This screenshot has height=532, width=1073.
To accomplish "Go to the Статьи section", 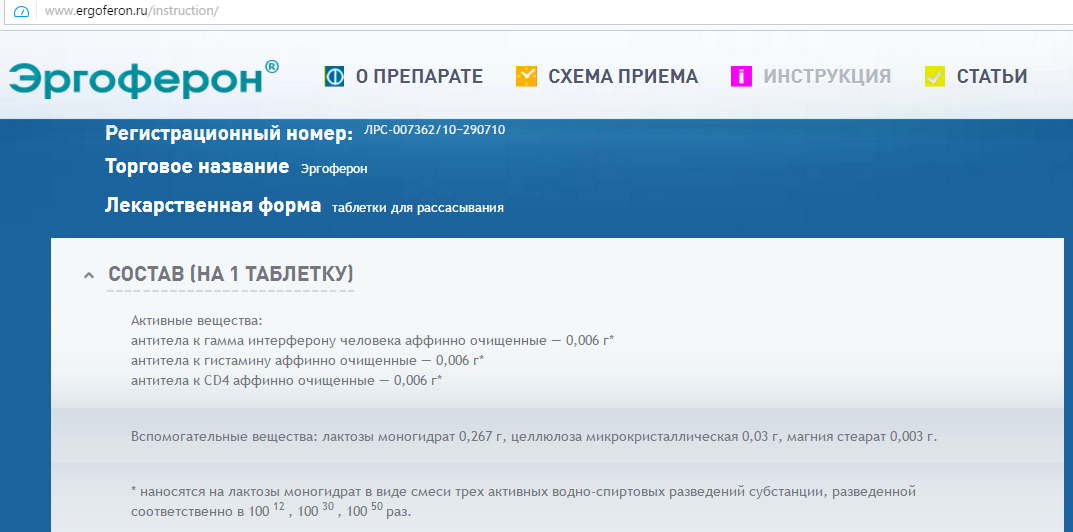I will click(x=991, y=77).
